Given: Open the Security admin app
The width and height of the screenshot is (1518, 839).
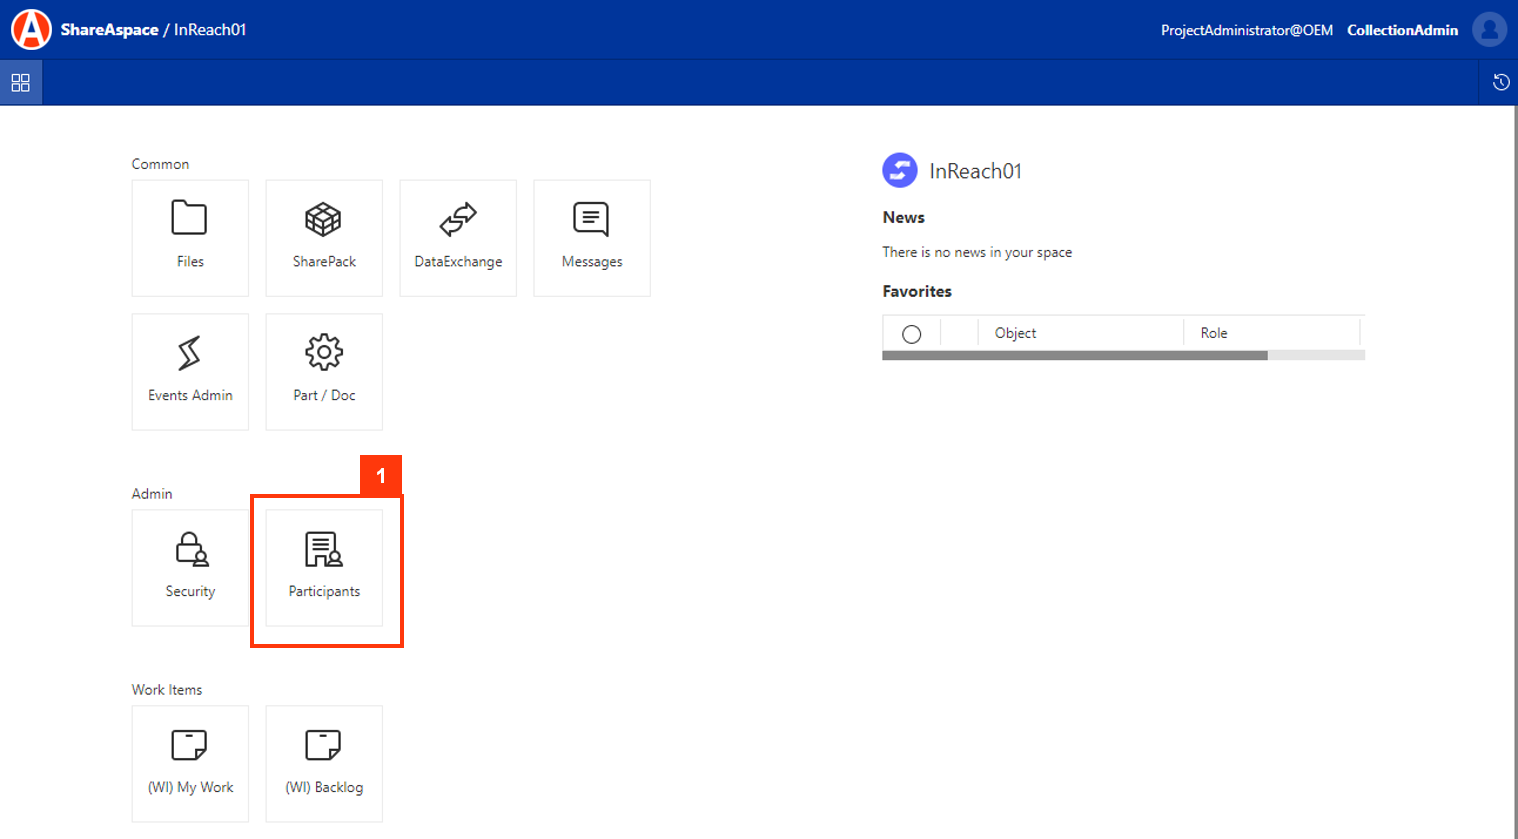Looking at the screenshot, I should (190, 567).
